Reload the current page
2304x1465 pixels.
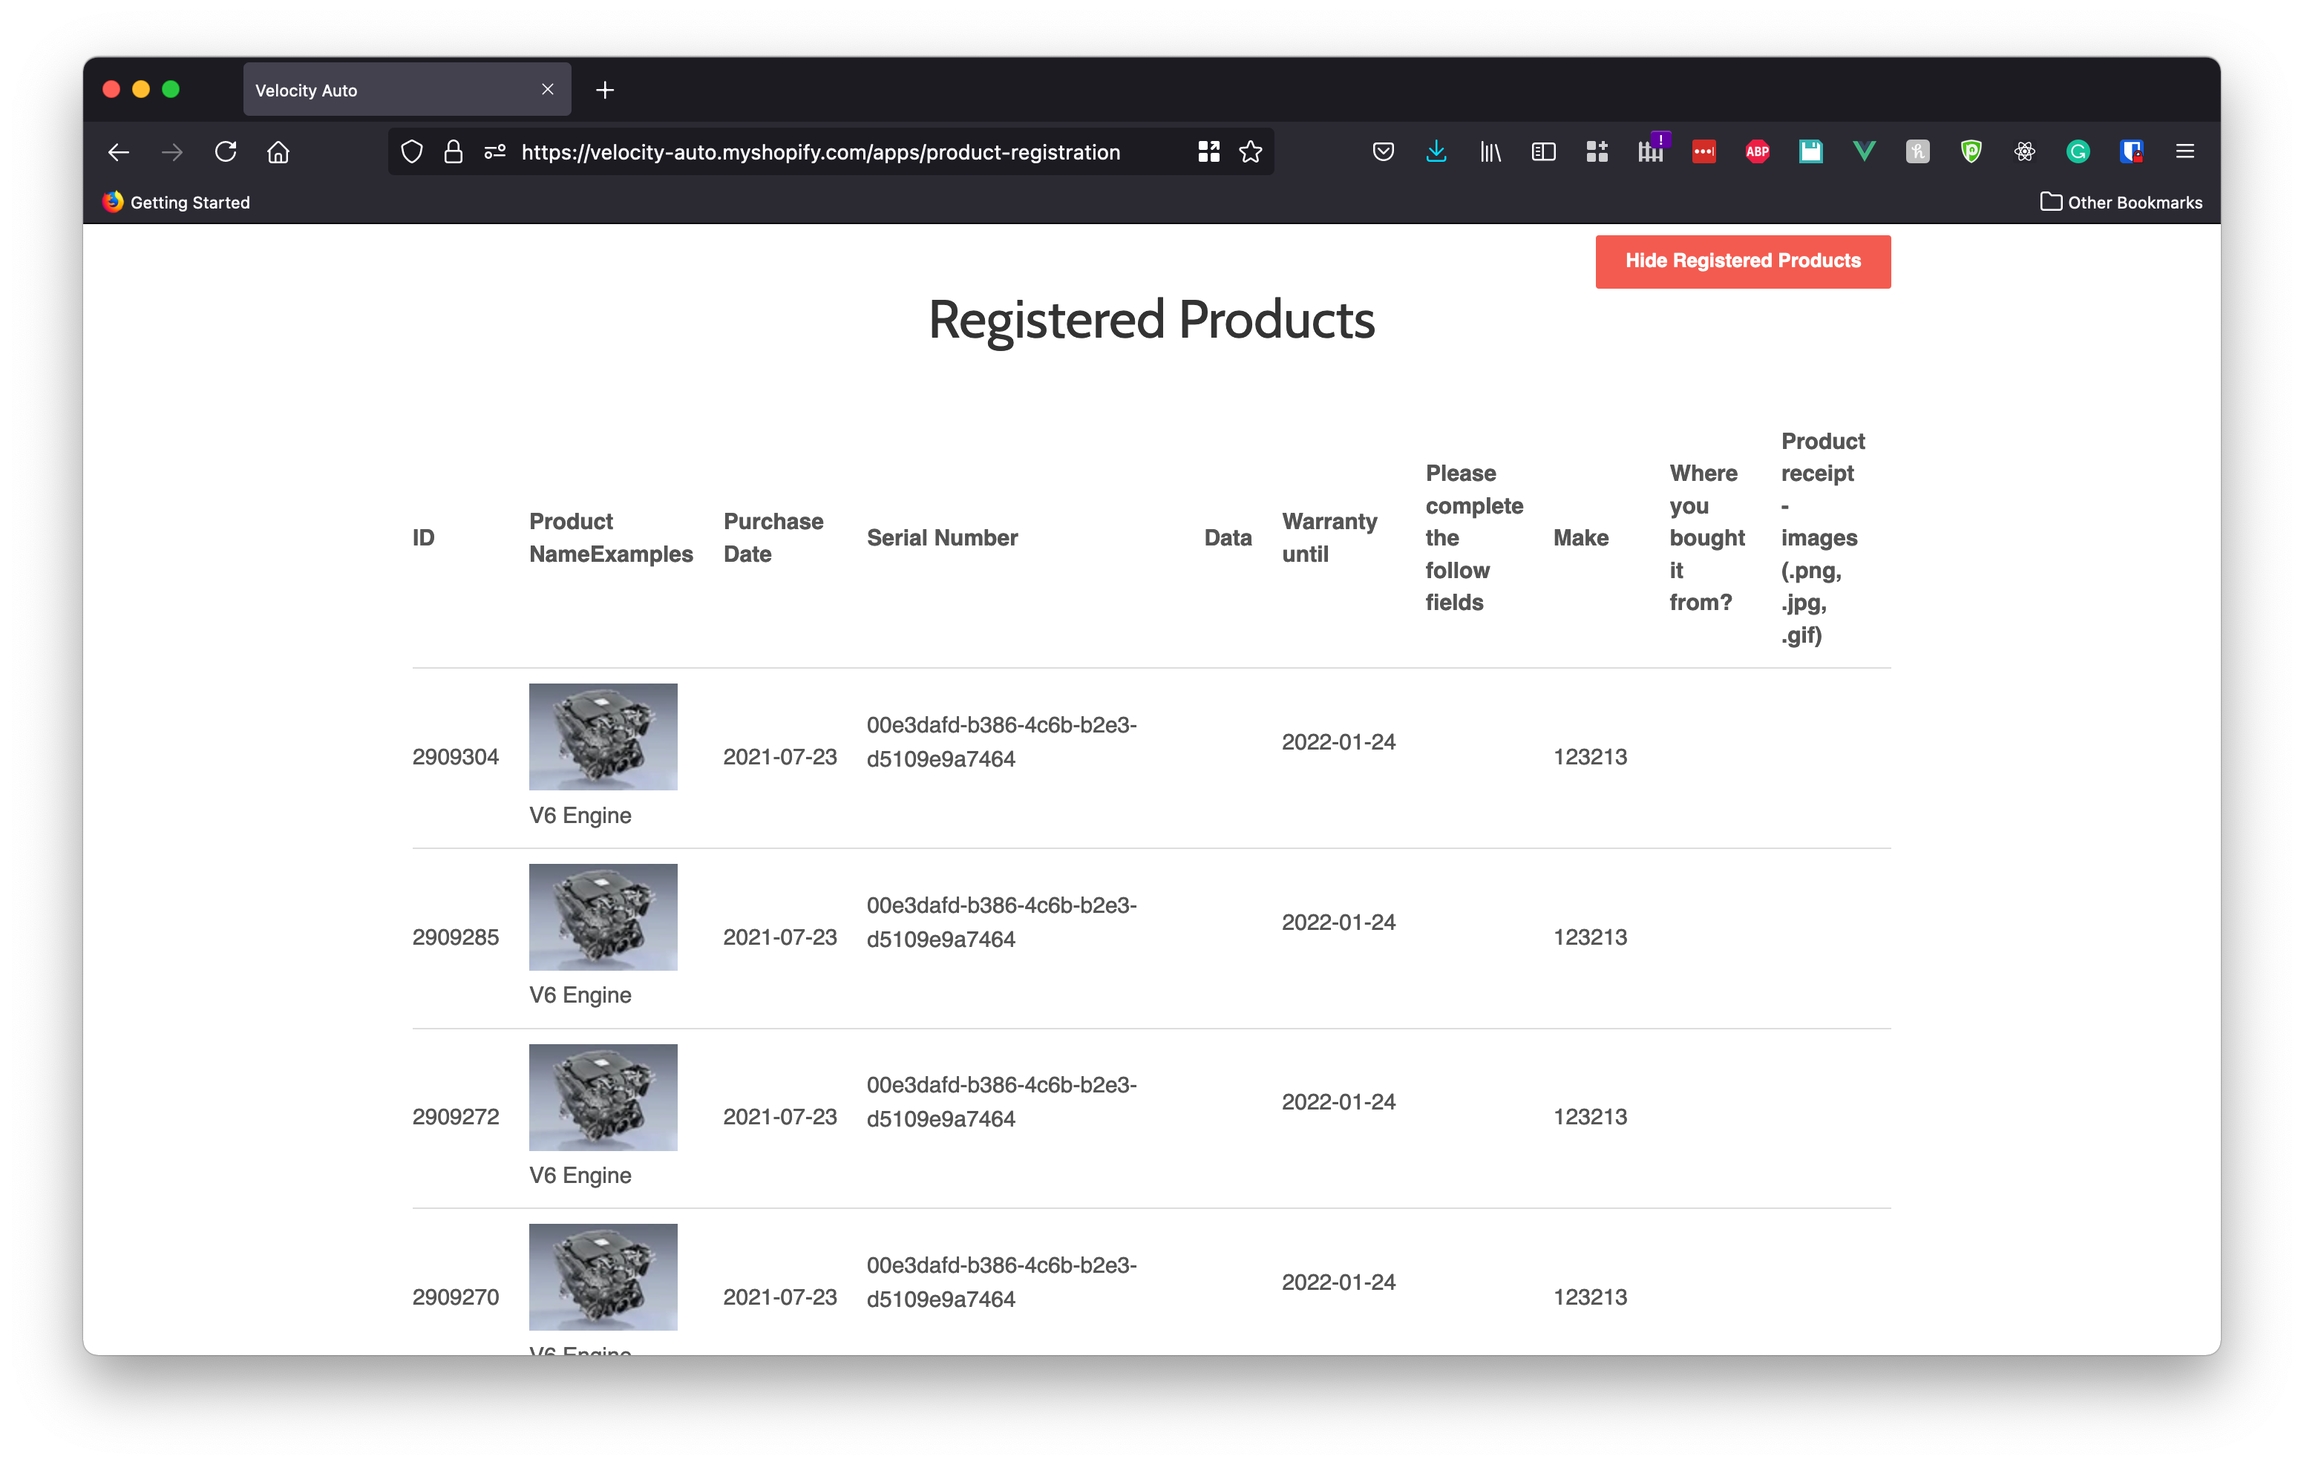coord(225,152)
